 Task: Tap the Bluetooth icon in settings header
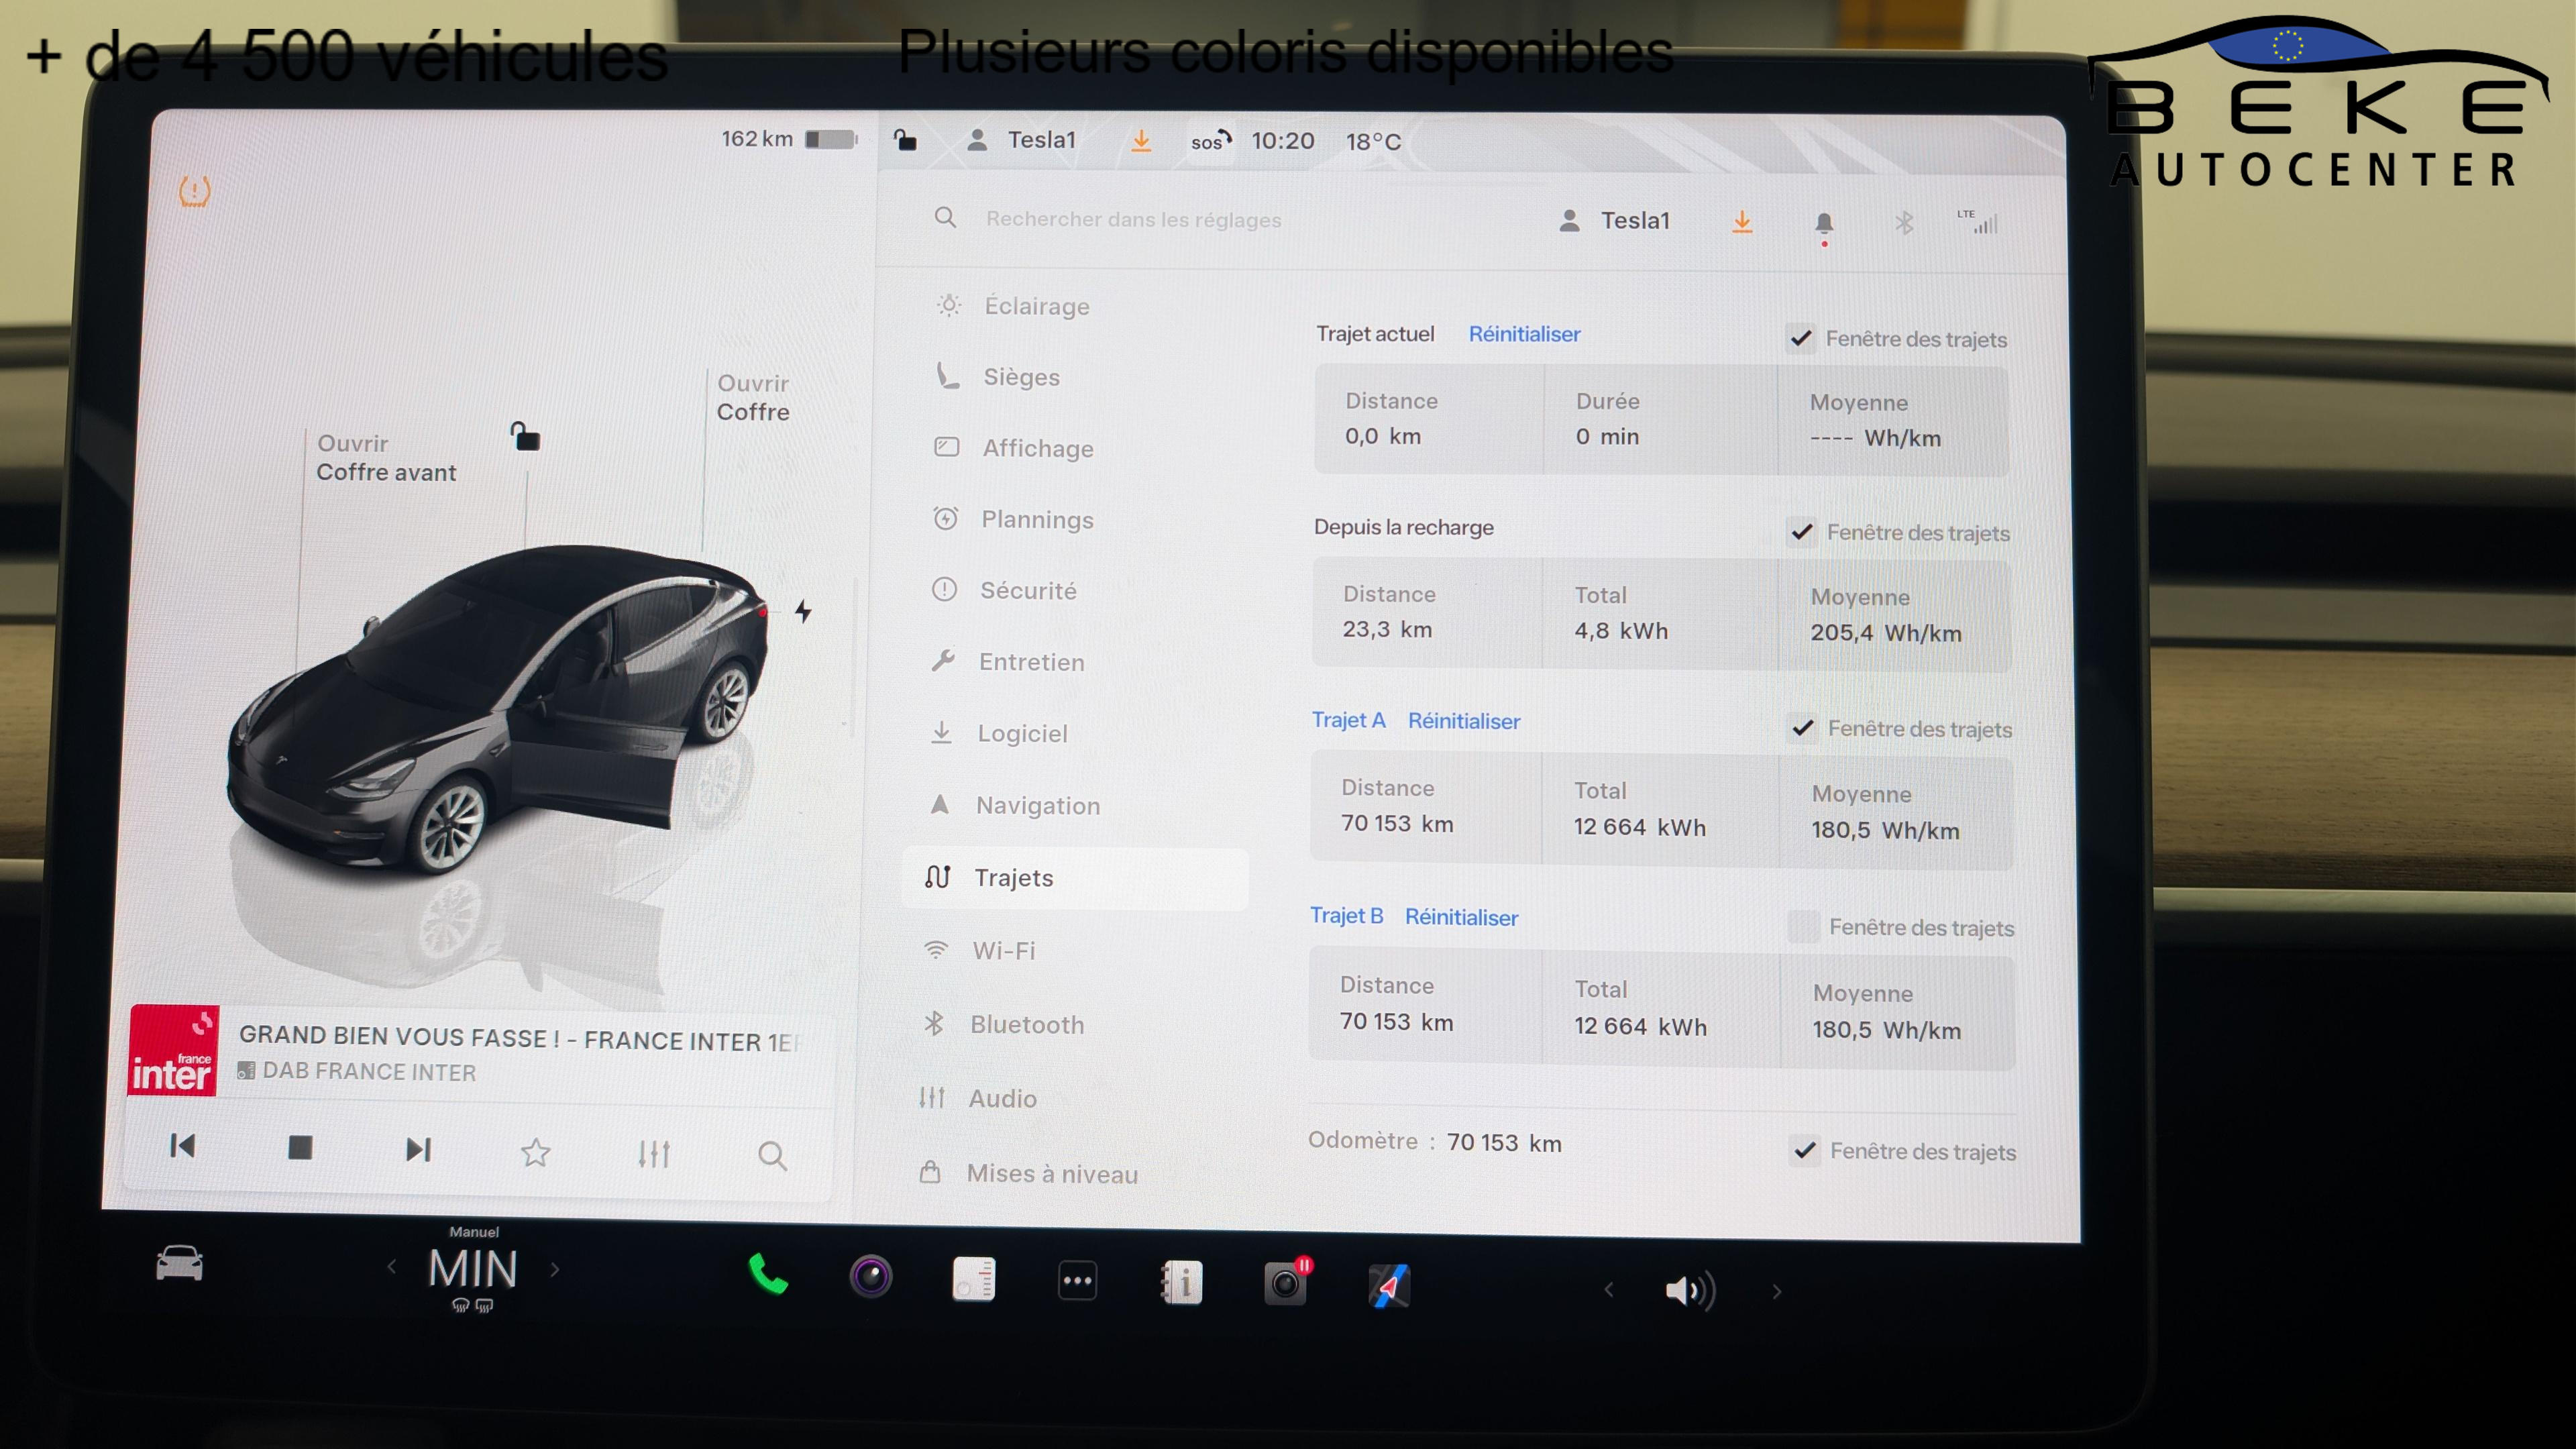[1904, 223]
